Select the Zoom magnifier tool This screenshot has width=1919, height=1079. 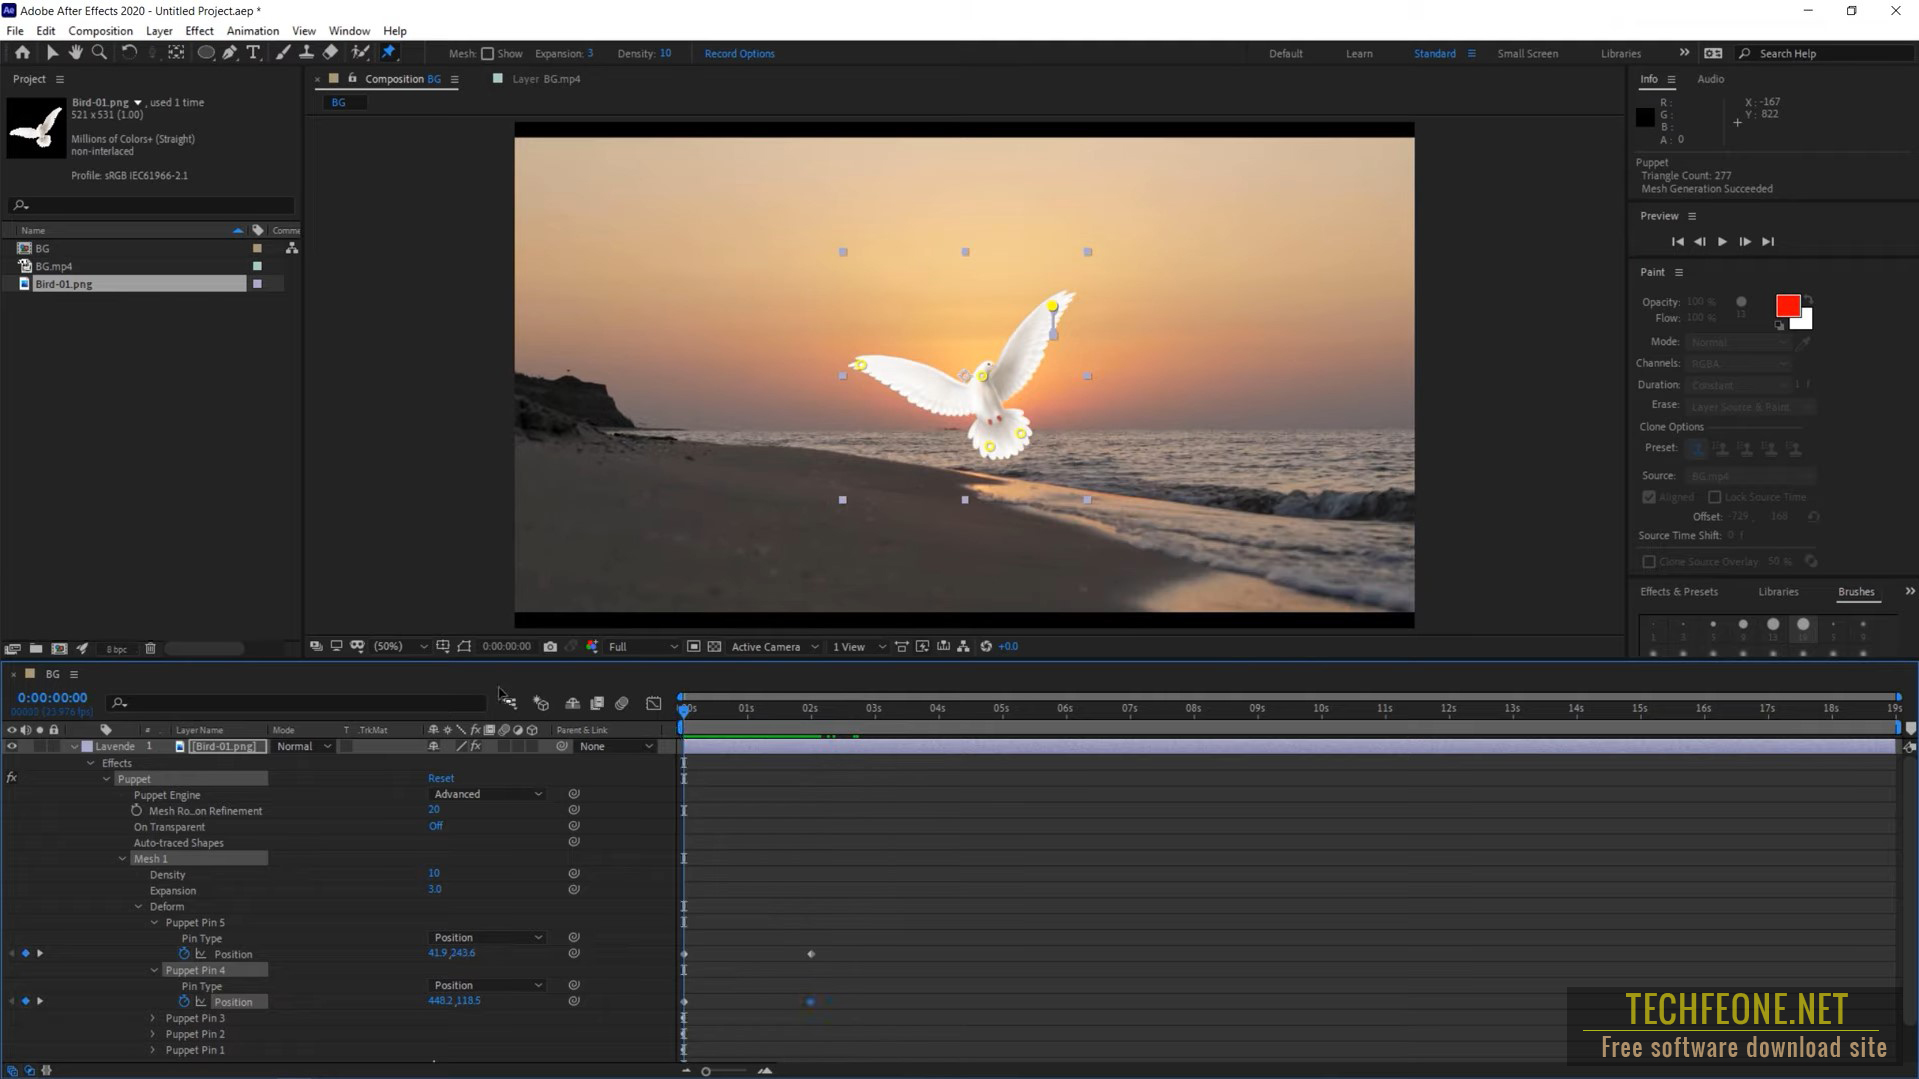click(99, 53)
